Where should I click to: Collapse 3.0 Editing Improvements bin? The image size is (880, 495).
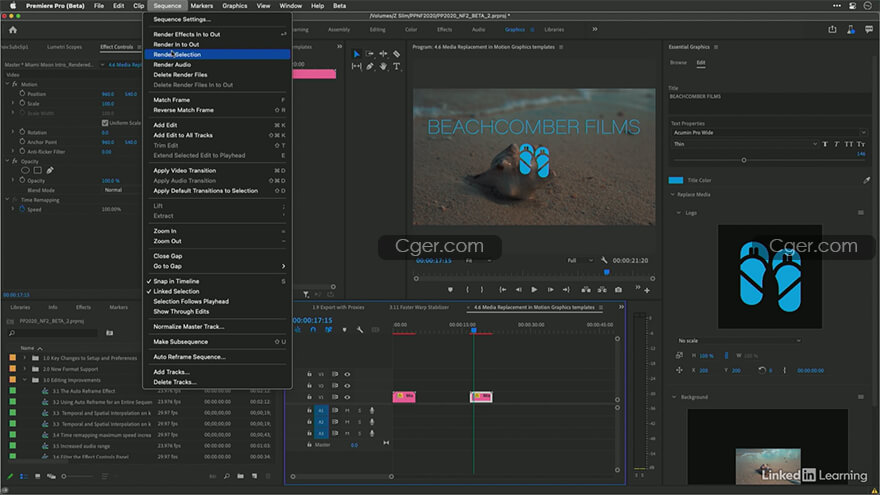point(25,380)
